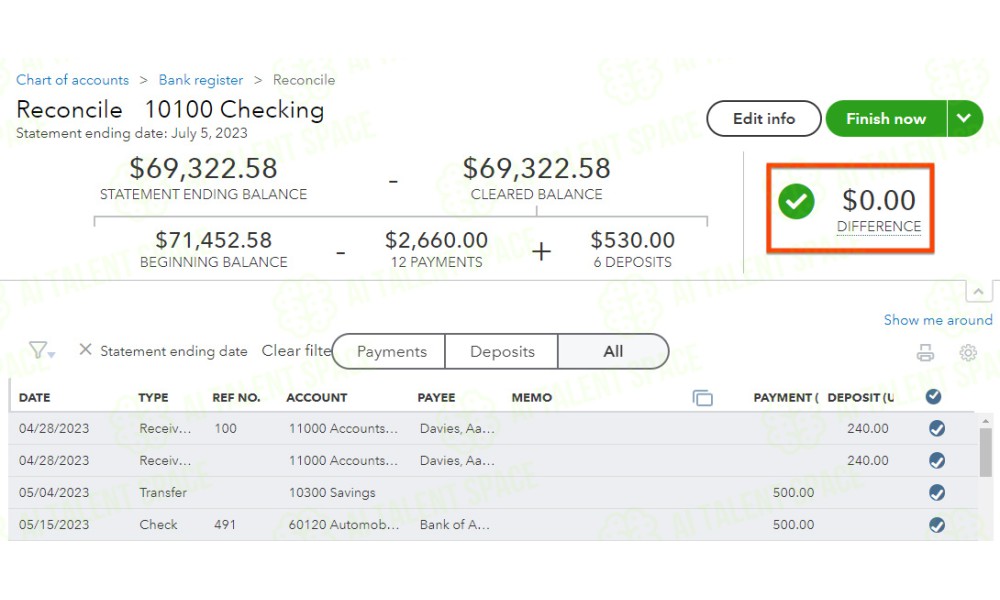The height and width of the screenshot is (600, 1000).
Task: Click the Edit info button
Action: pos(764,118)
